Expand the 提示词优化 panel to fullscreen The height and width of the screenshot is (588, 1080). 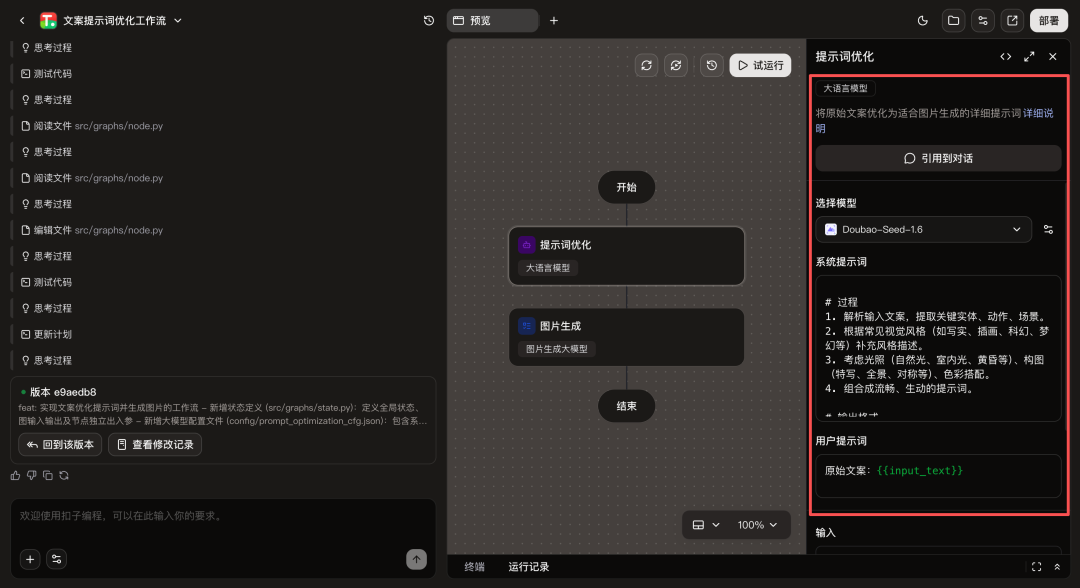(1029, 57)
